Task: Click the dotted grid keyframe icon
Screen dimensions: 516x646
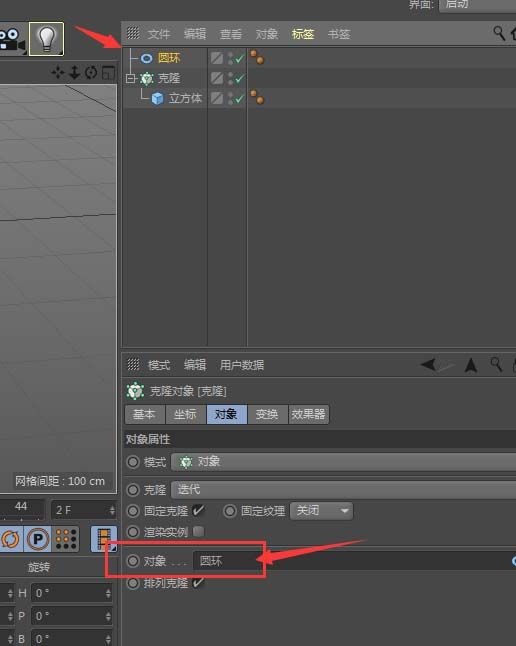Action: point(66,538)
